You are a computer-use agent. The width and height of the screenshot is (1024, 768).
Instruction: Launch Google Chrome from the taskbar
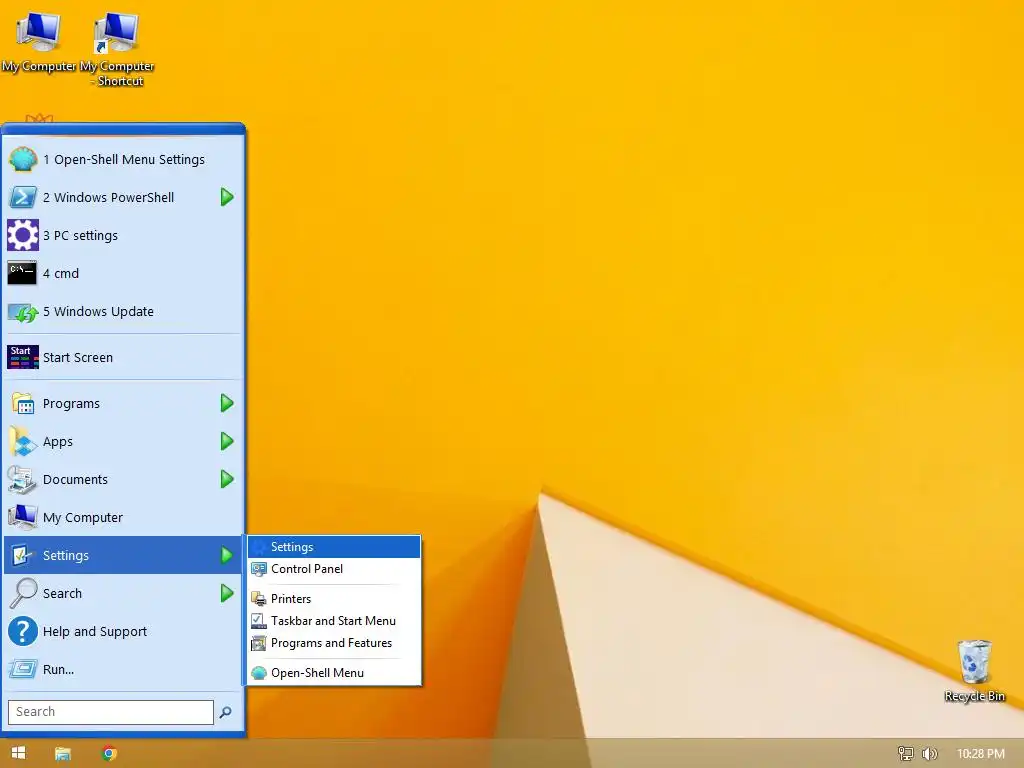[x=109, y=754]
